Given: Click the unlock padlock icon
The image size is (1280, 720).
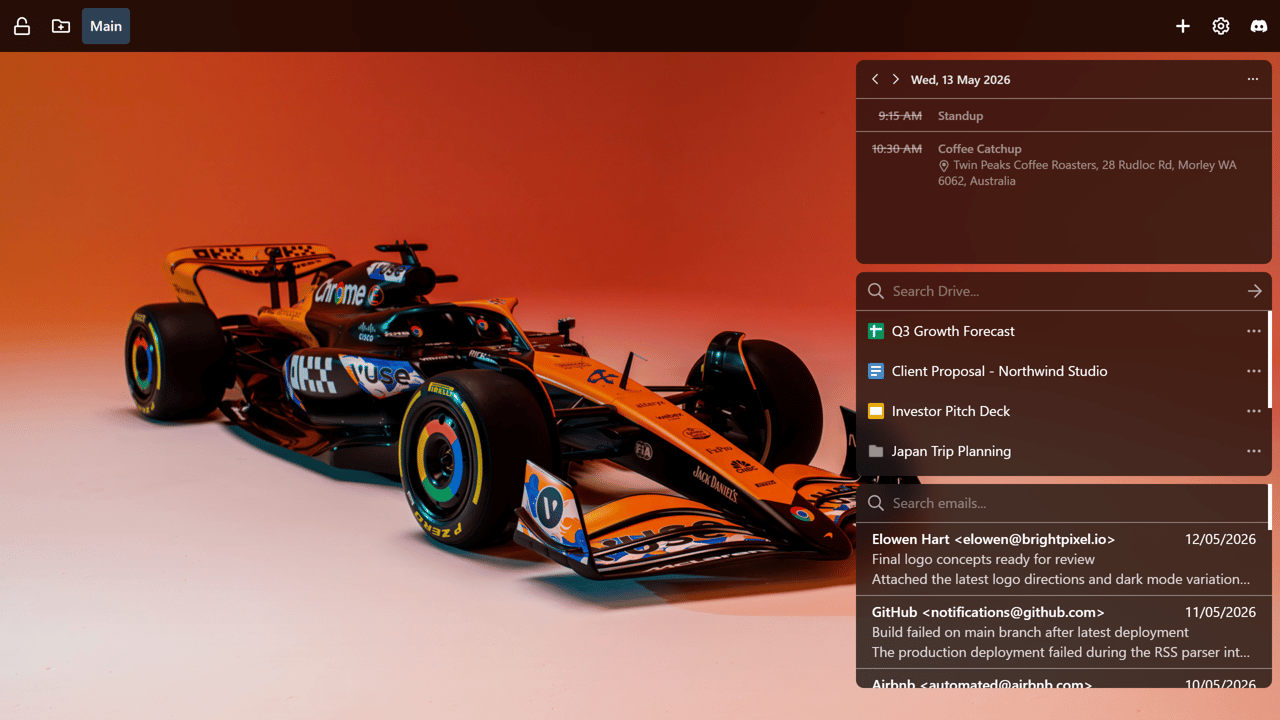Looking at the screenshot, I should 22,26.
